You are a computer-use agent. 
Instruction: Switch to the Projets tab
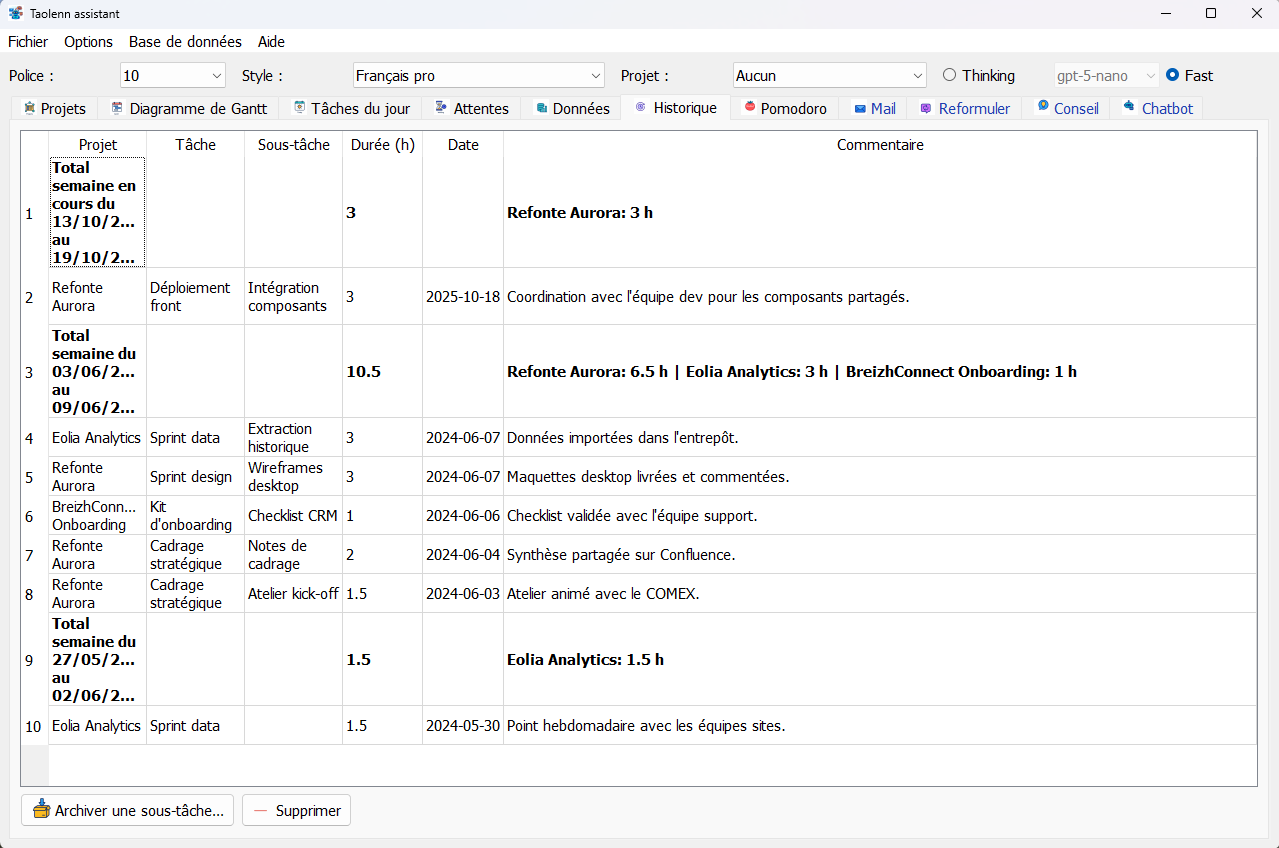coord(55,108)
